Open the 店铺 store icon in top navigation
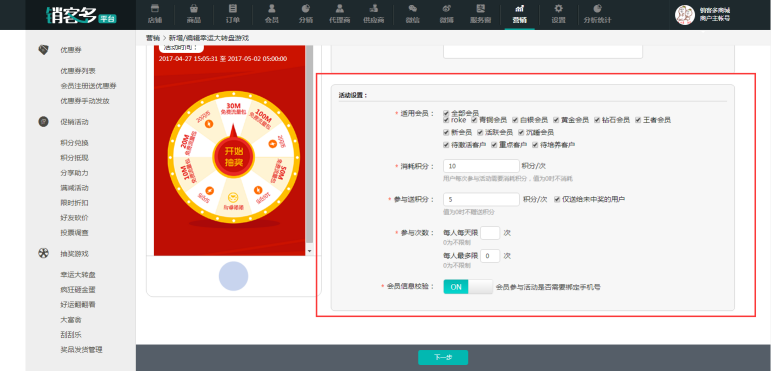The image size is (771, 371). click(x=154, y=8)
